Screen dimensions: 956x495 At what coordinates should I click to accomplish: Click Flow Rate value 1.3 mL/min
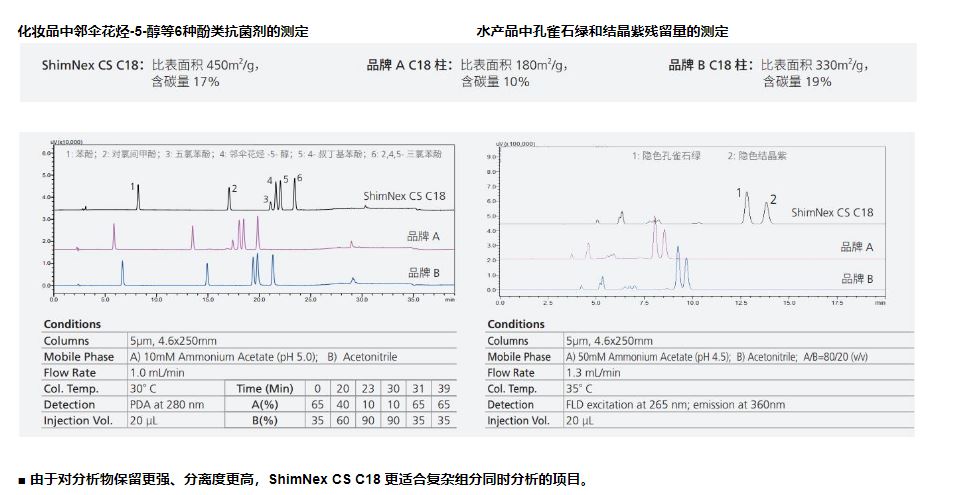(593, 372)
